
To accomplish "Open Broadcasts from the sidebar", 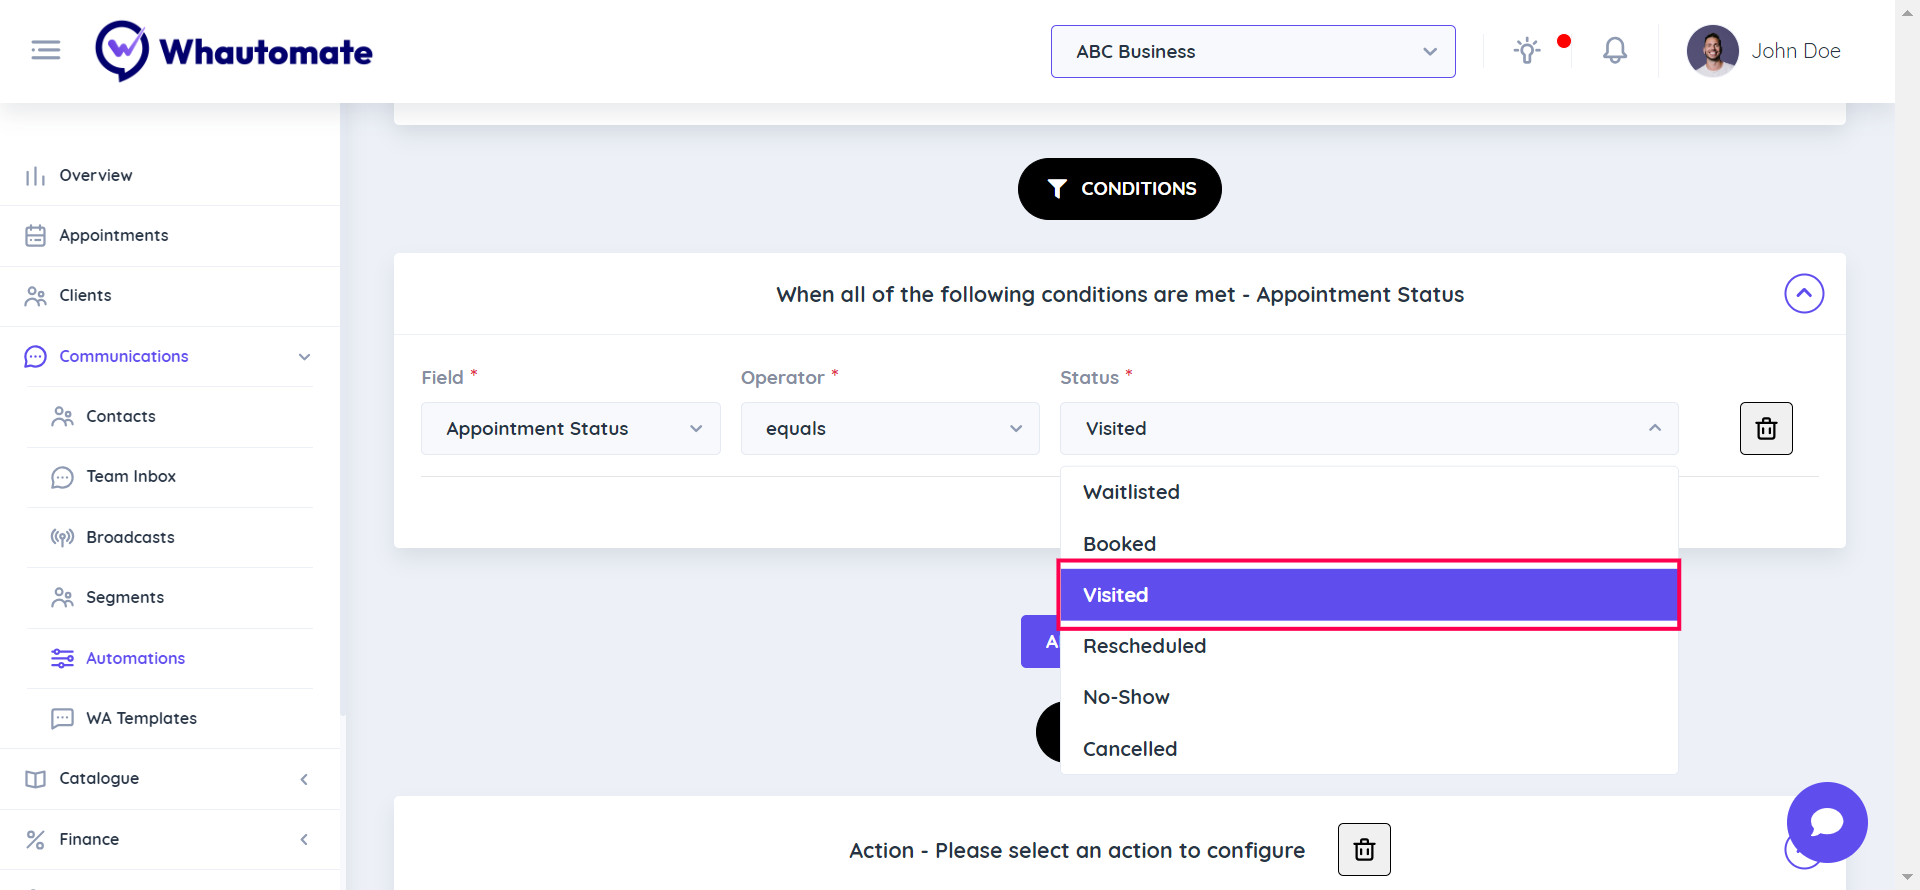I will click(130, 537).
